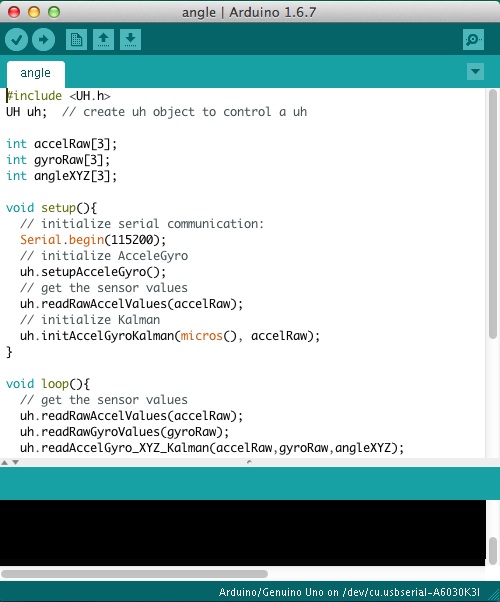Click on the #include <UH.h> line
Image resolution: width=500 pixels, height=602 pixels.
pos(58,96)
